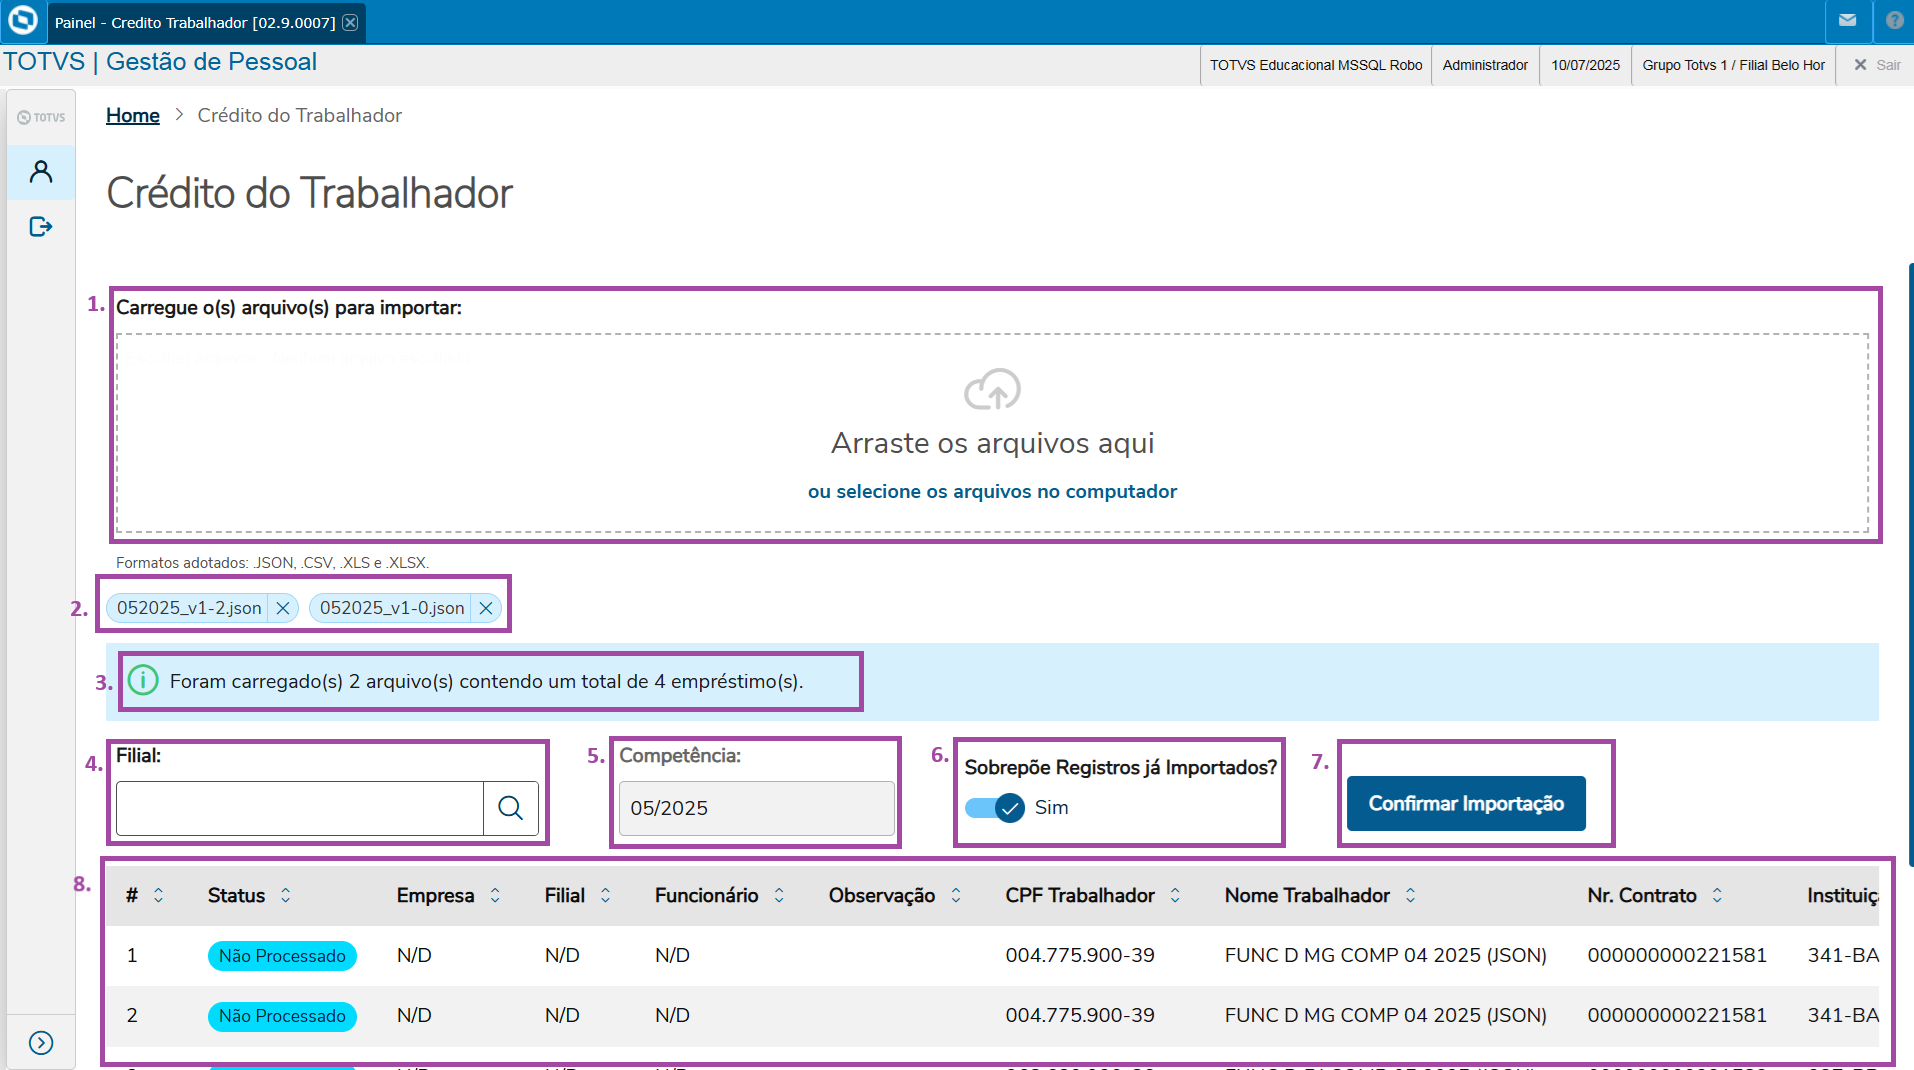
Task: Sort by the Status column
Action: pos(286,895)
